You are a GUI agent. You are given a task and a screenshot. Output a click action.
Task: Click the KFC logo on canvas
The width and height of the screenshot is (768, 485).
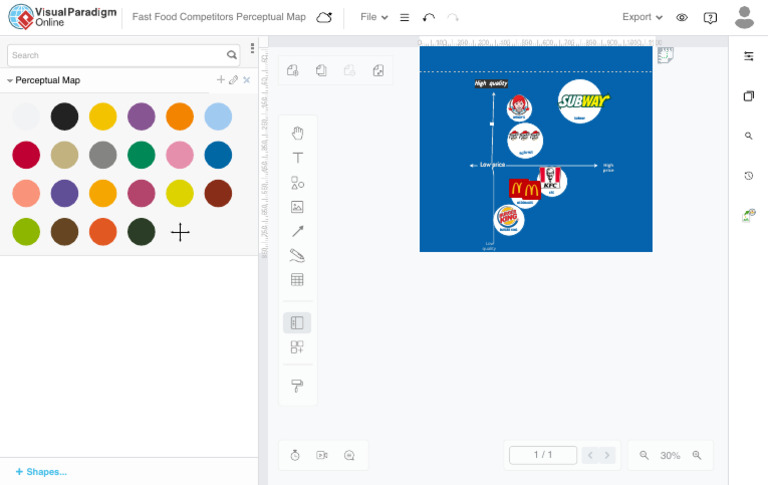click(550, 180)
